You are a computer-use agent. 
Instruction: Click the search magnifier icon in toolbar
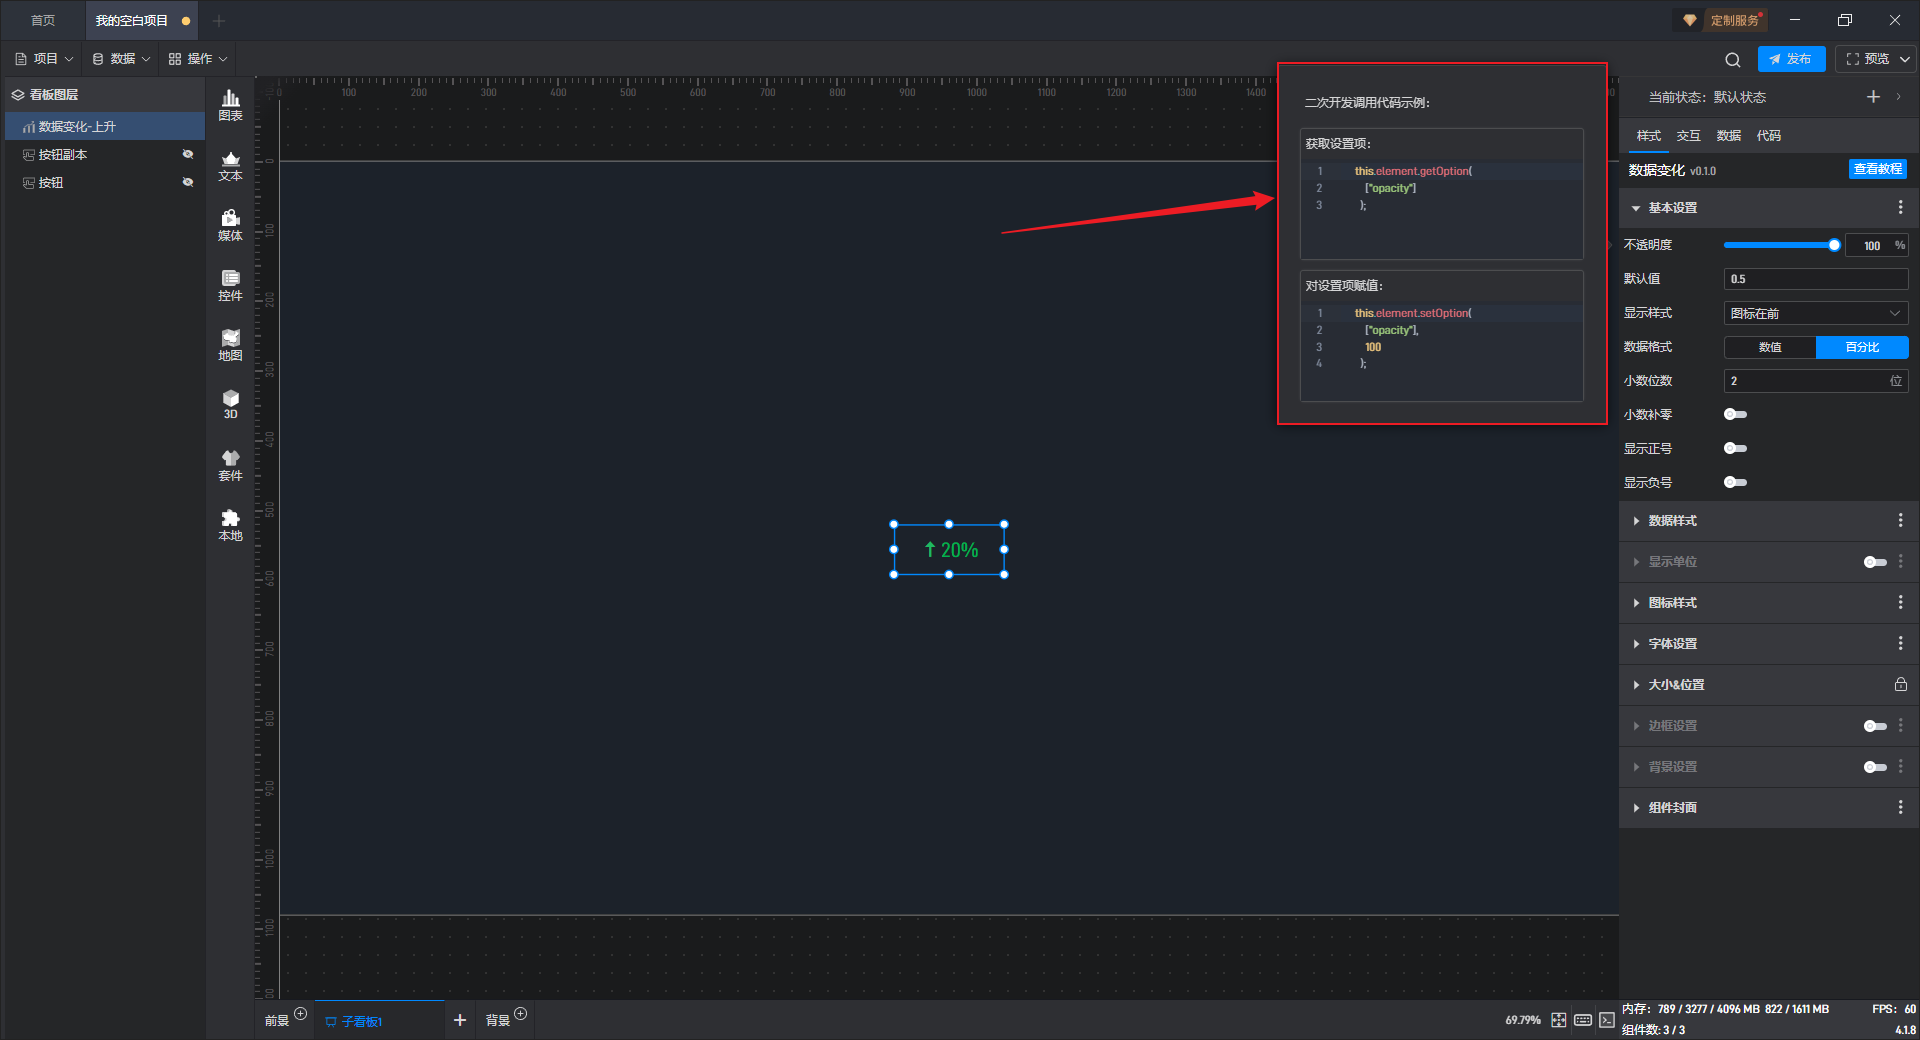tap(1733, 60)
